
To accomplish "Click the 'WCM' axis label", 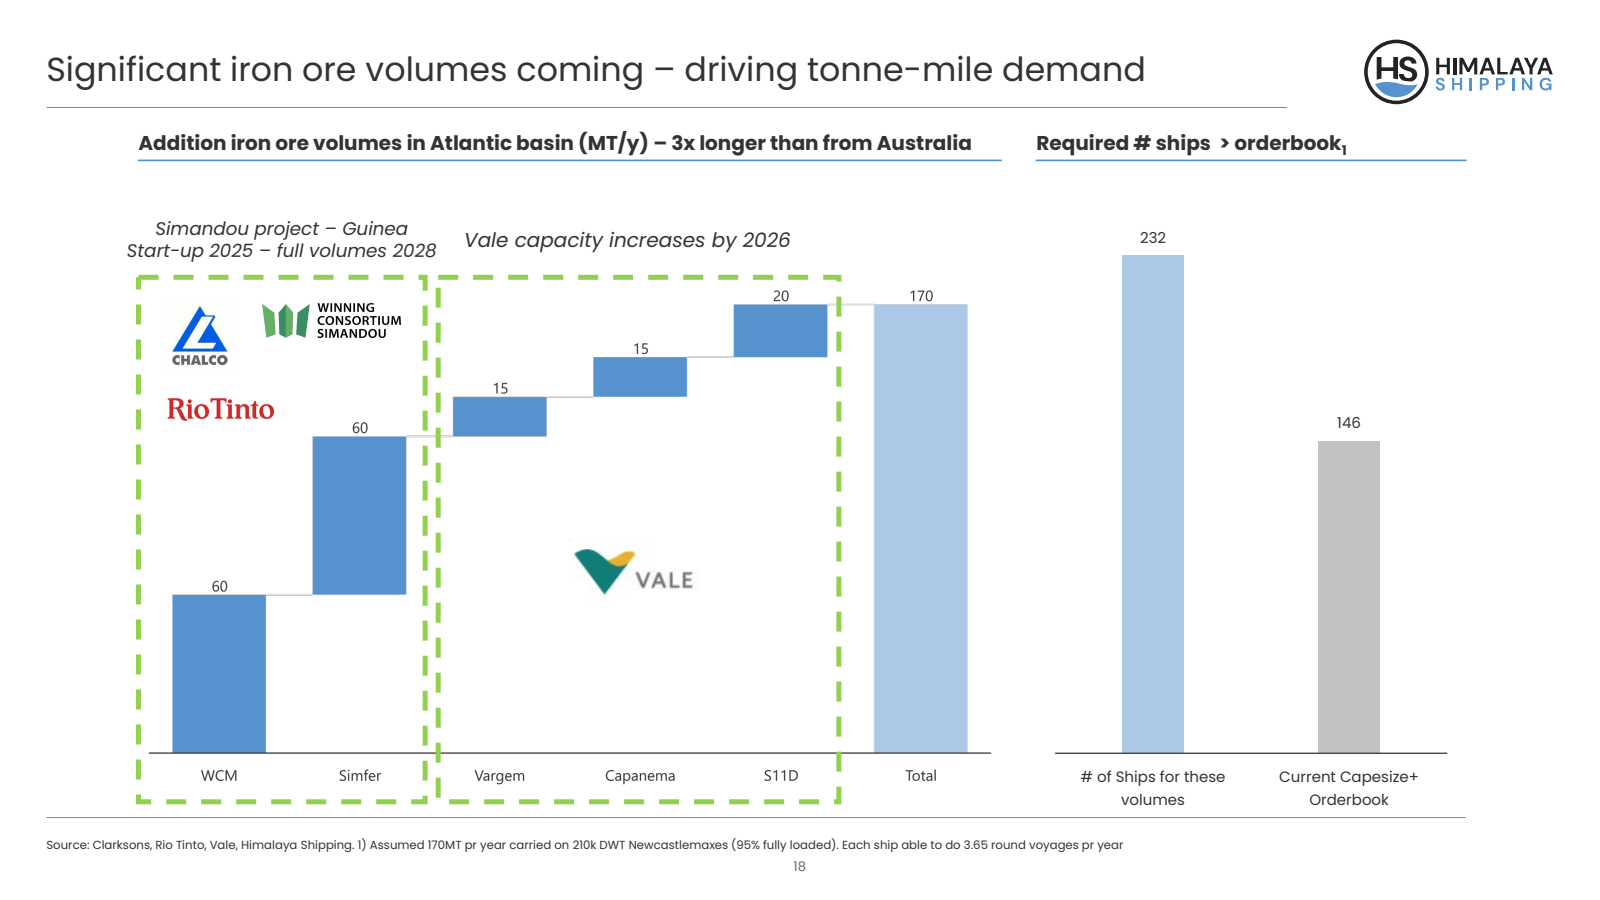I will click(x=219, y=776).
